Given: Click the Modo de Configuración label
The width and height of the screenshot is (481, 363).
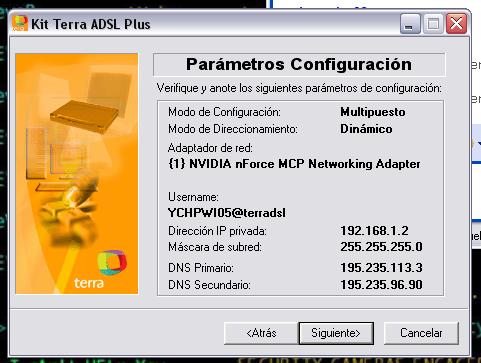Looking at the screenshot, I should (x=224, y=112).
